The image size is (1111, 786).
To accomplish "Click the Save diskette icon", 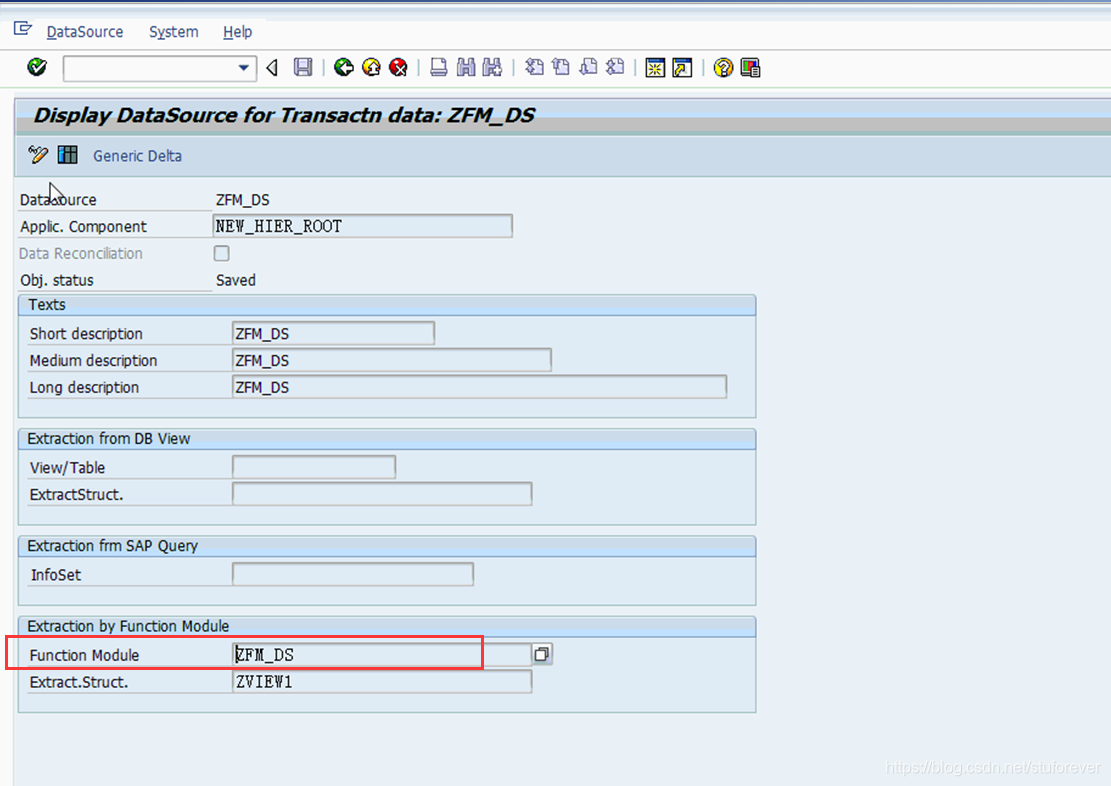I will coord(303,67).
